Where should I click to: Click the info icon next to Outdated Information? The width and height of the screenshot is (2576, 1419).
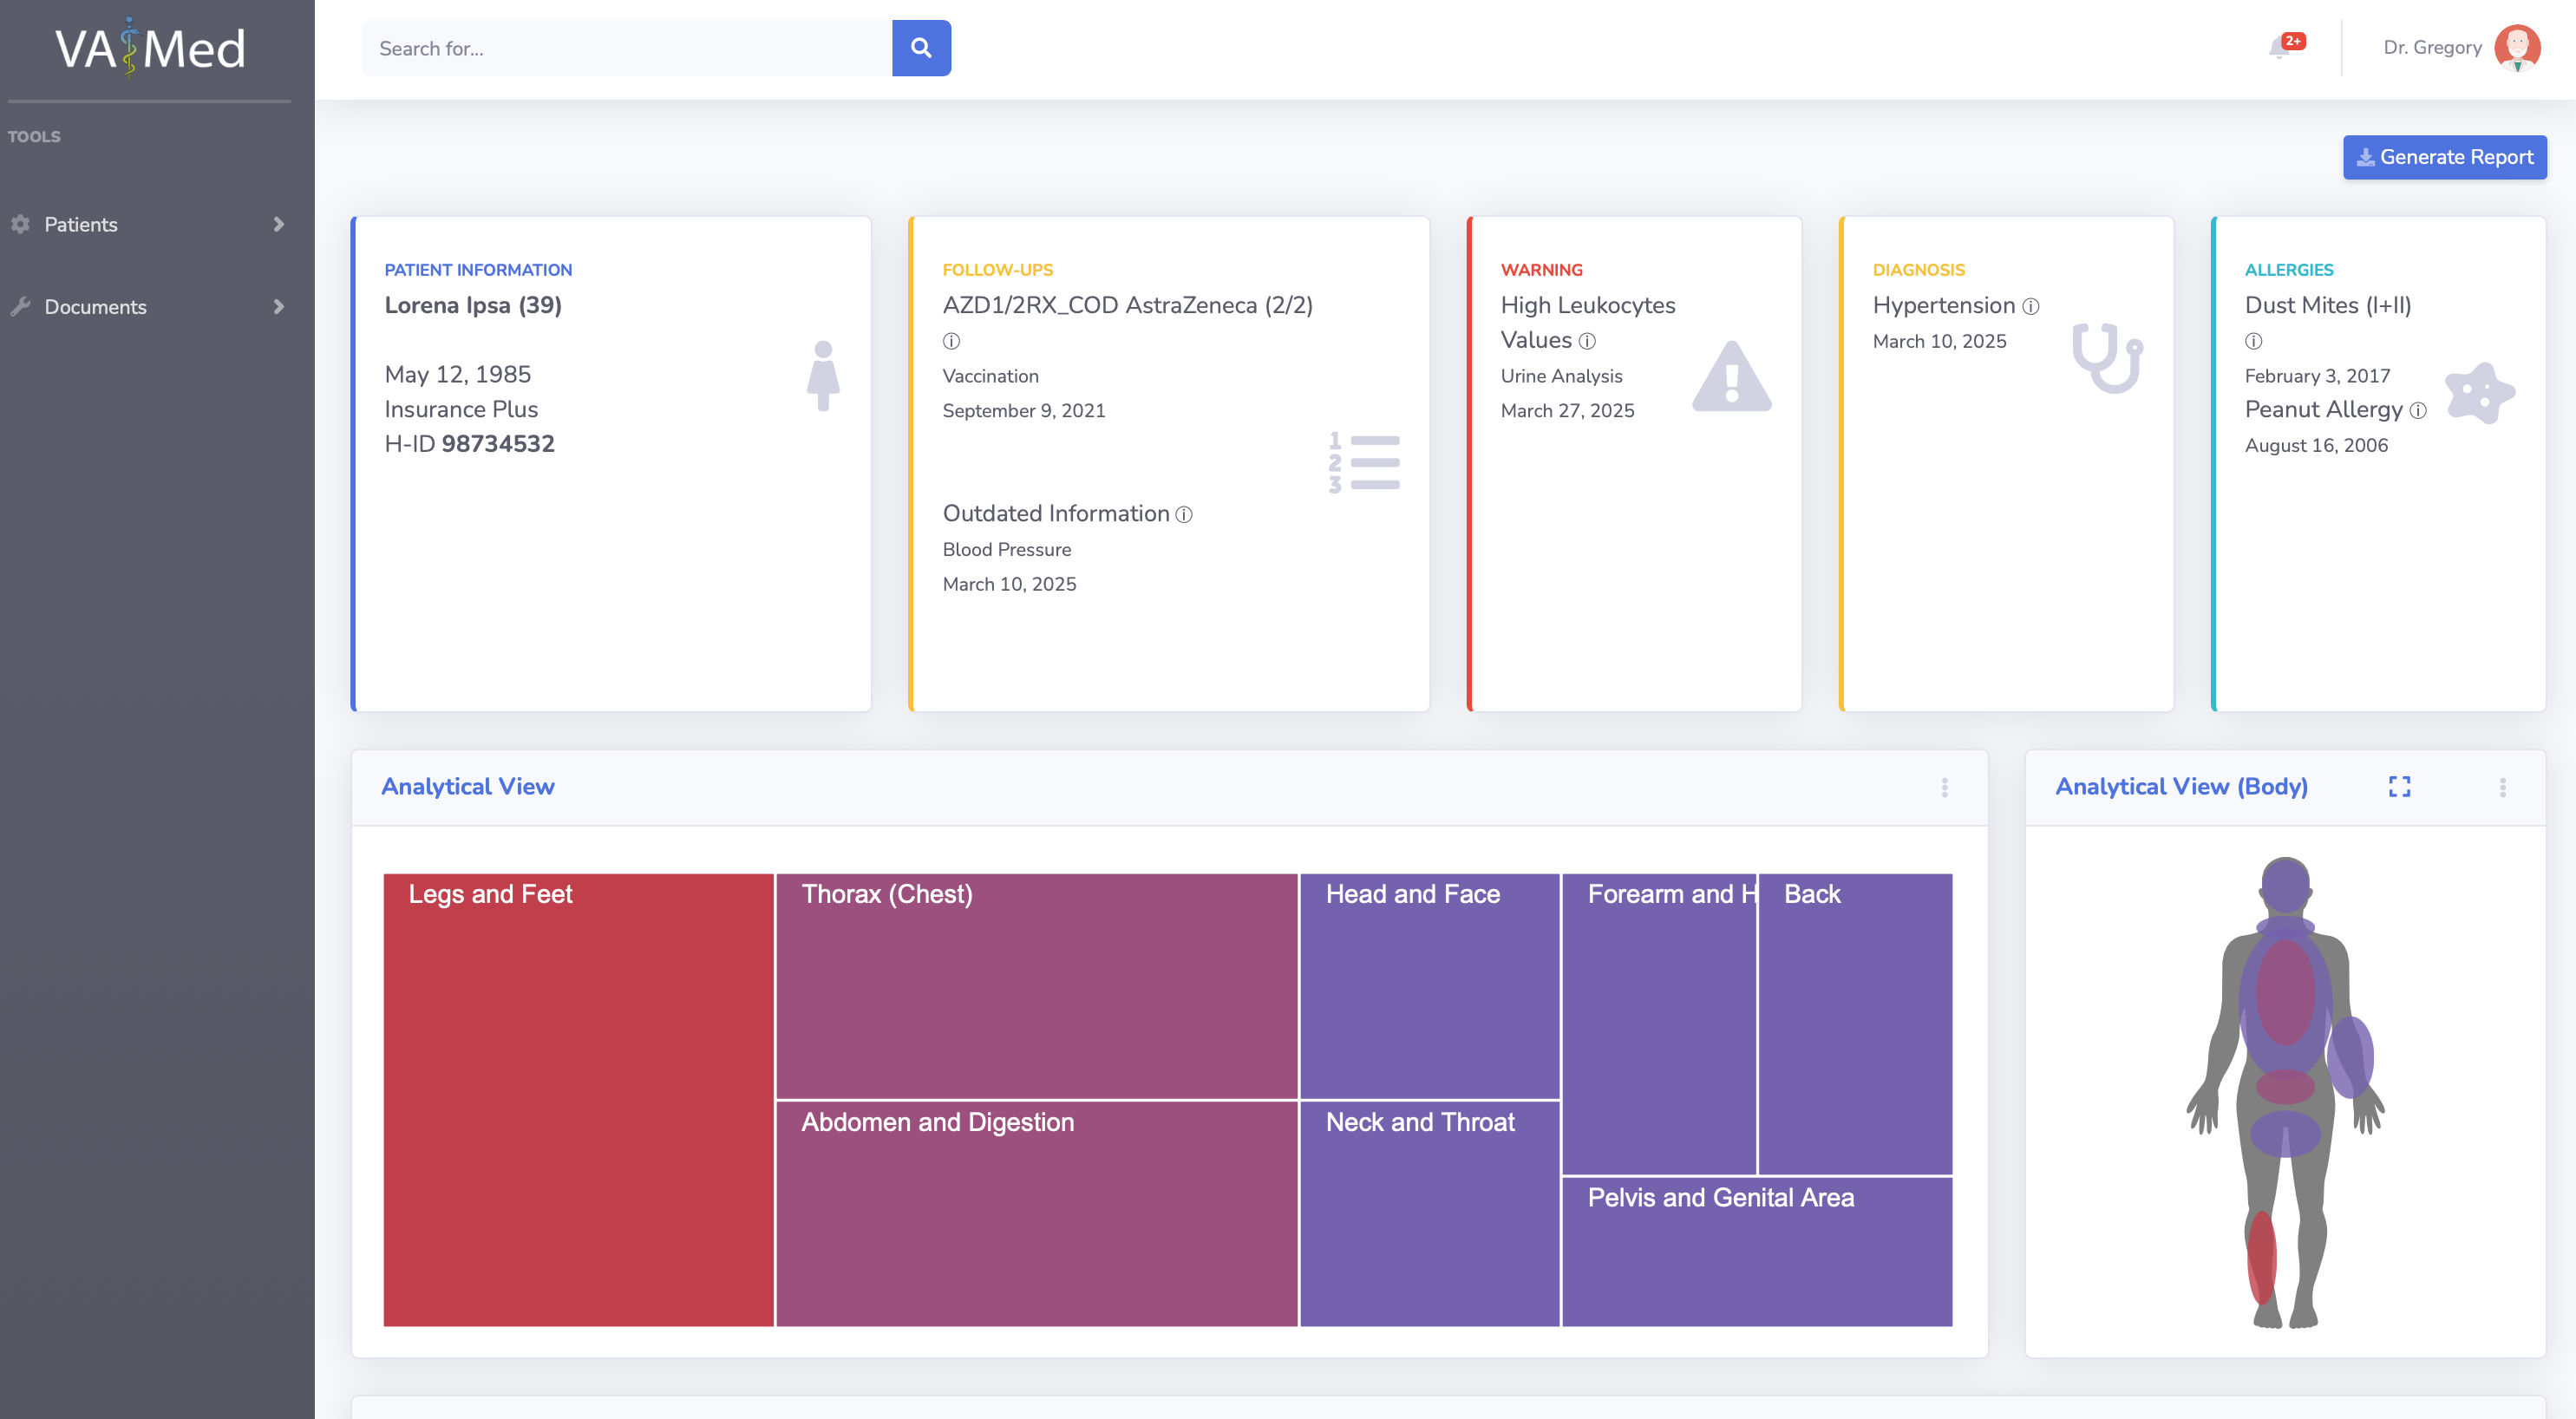(x=1184, y=515)
